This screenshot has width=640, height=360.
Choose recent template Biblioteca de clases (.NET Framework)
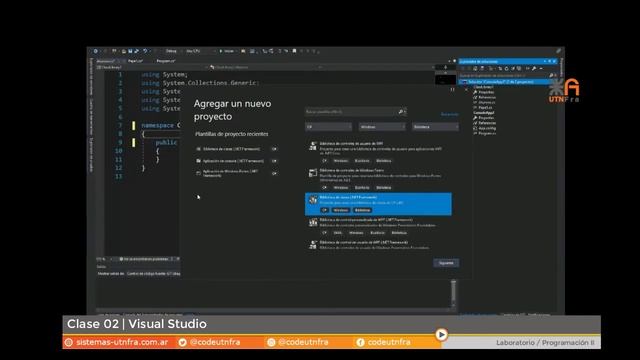[x=236, y=149]
